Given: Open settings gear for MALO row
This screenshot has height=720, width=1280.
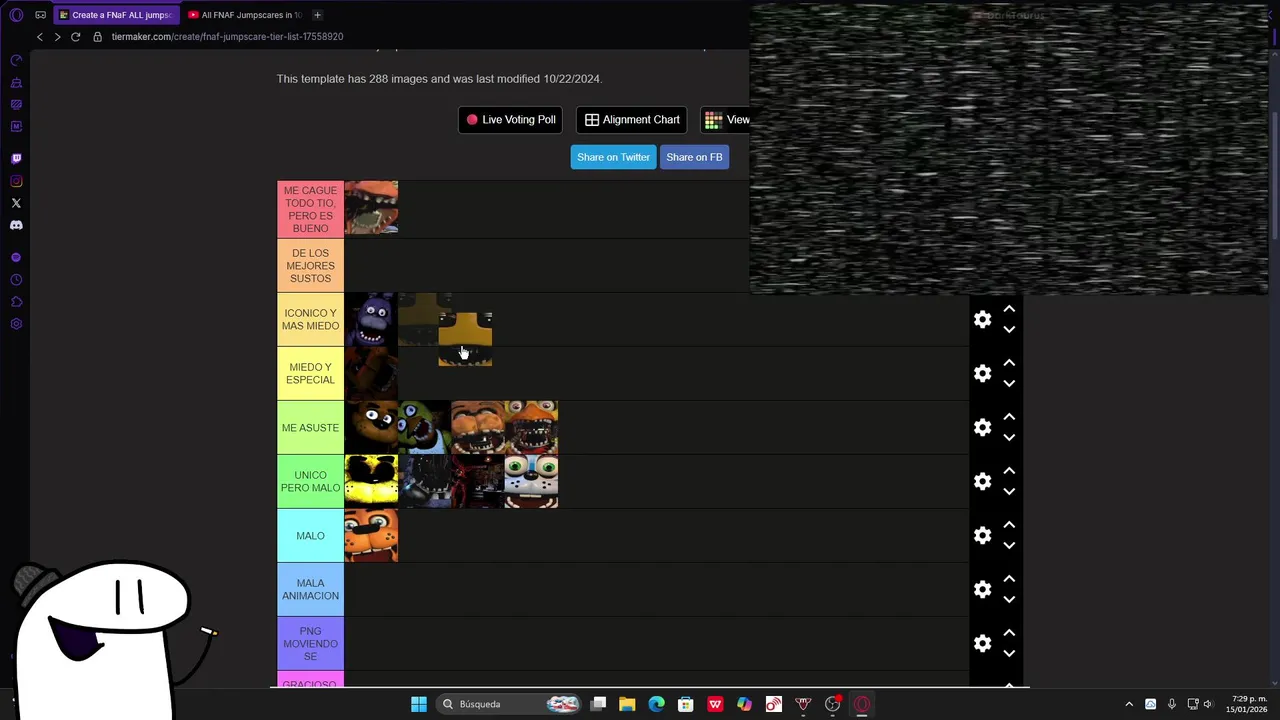Looking at the screenshot, I should (983, 535).
